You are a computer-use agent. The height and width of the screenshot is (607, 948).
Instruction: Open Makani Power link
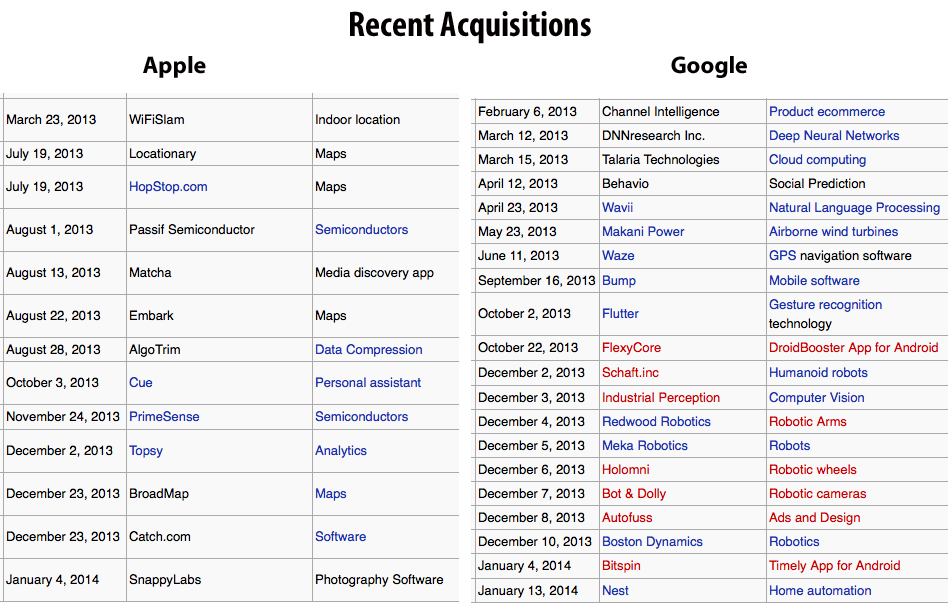click(x=643, y=232)
